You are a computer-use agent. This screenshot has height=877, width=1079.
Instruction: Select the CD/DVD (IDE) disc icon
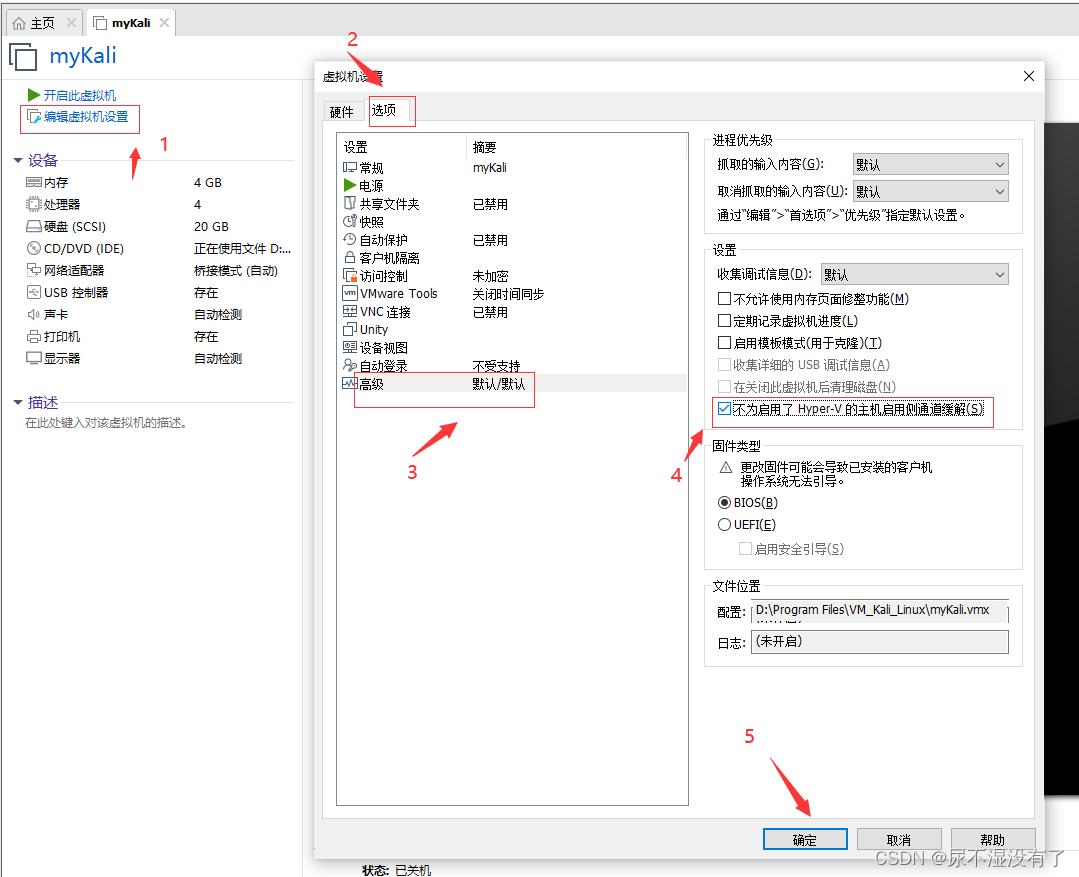[34, 249]
